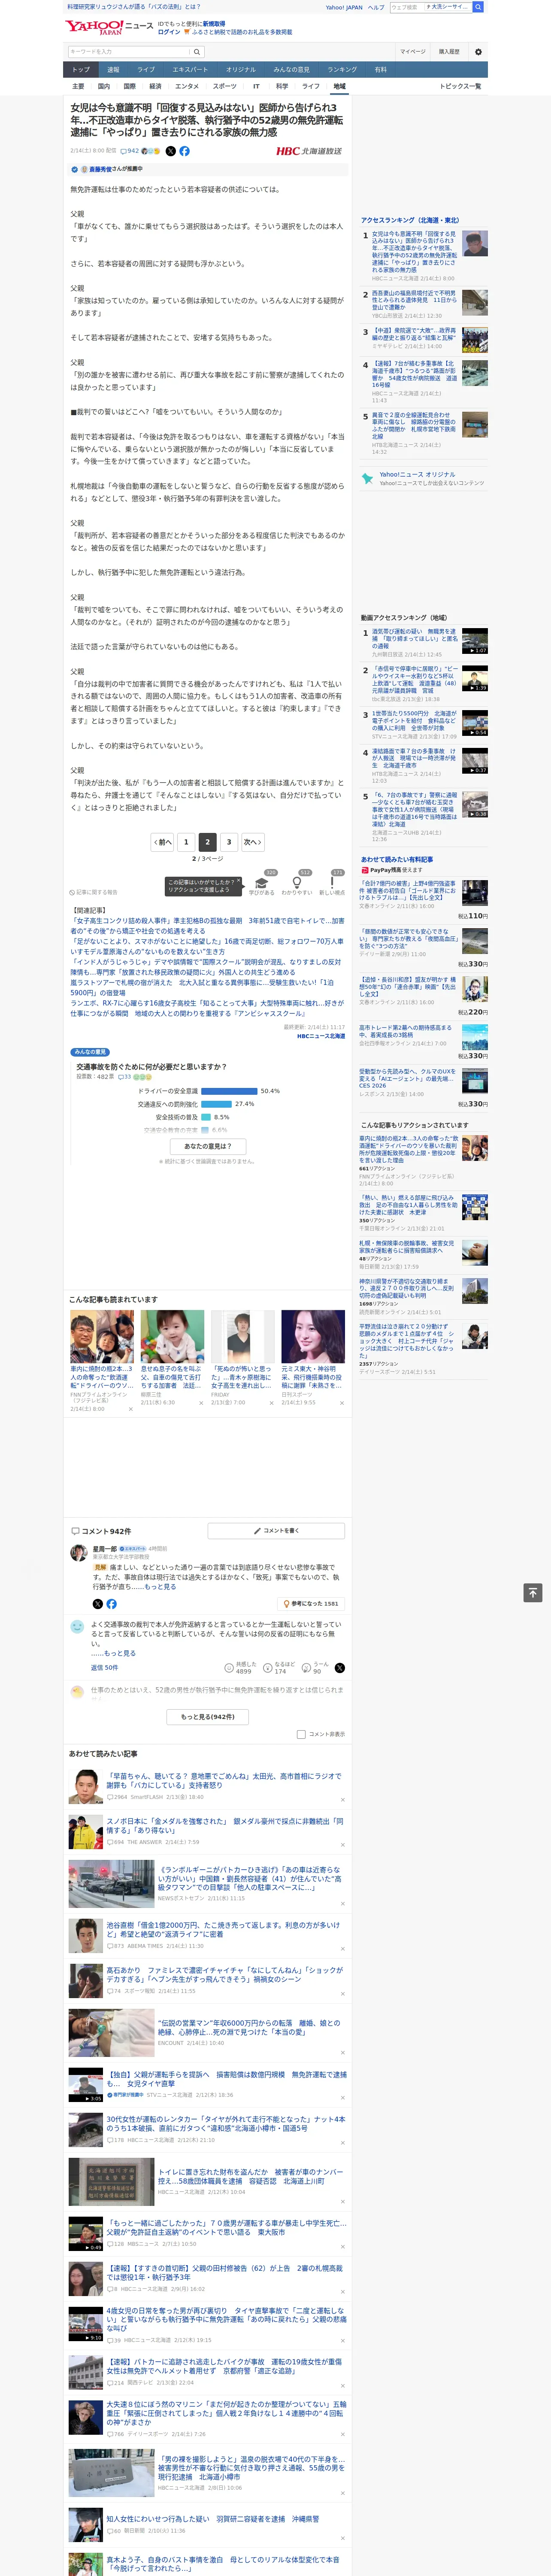Screen dimensions: 551x2576
Task: Open the マイページ link
Action: pyautogui.click(x=413, y=52)
